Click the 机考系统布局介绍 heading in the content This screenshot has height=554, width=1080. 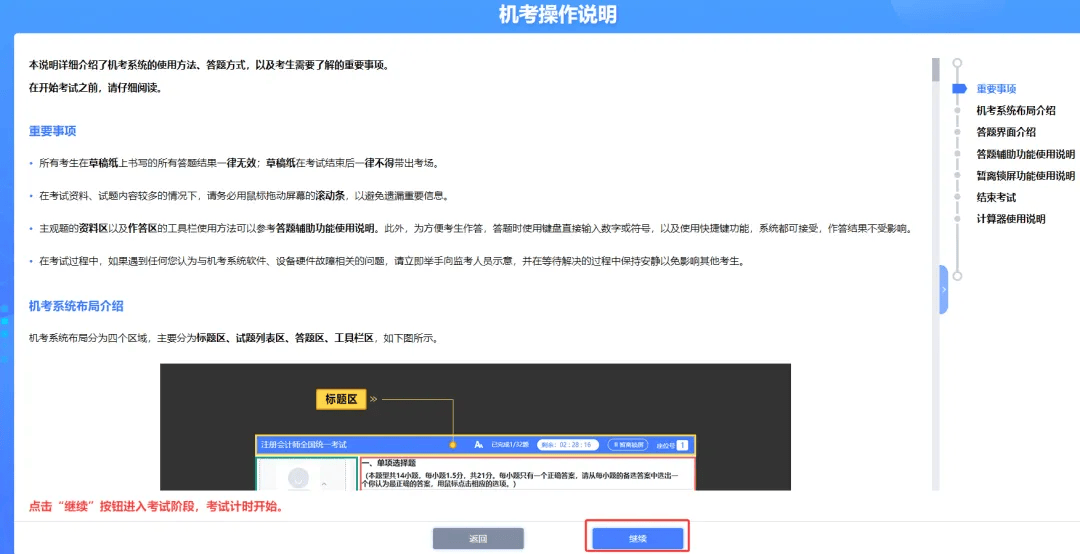point(76,306)
